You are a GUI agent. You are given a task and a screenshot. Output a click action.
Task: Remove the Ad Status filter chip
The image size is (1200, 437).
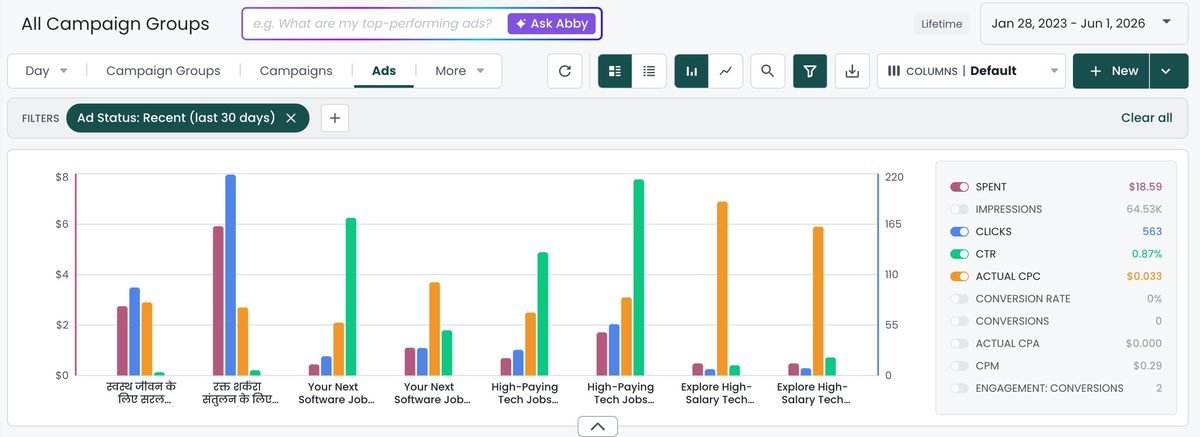291,118
